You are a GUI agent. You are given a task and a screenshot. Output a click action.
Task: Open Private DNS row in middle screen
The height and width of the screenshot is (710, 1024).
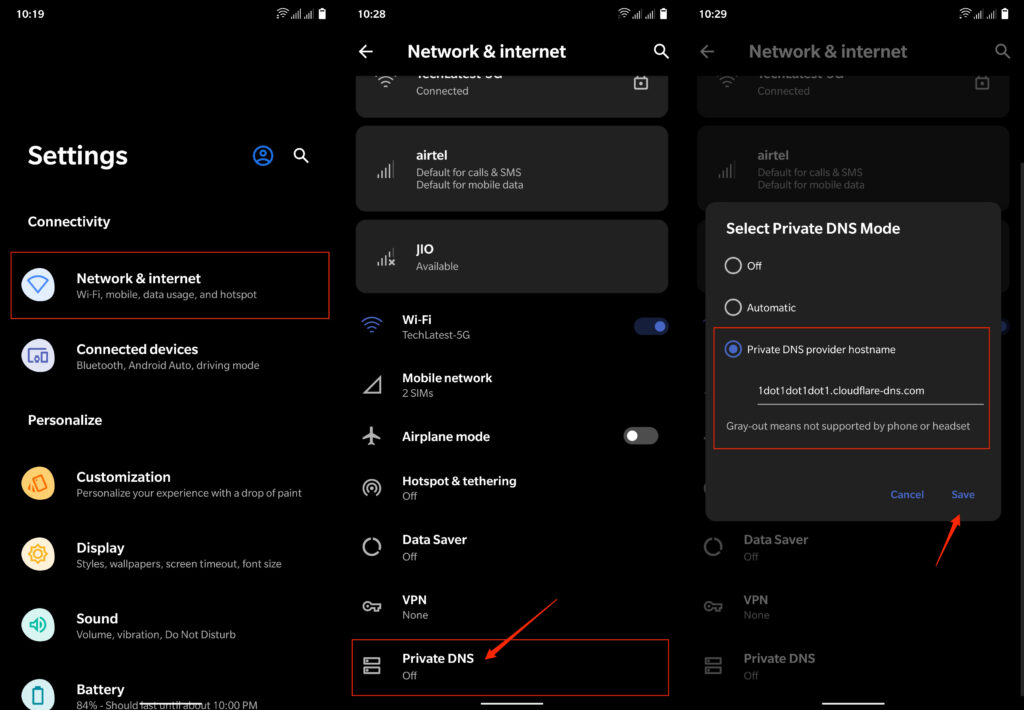511,667
